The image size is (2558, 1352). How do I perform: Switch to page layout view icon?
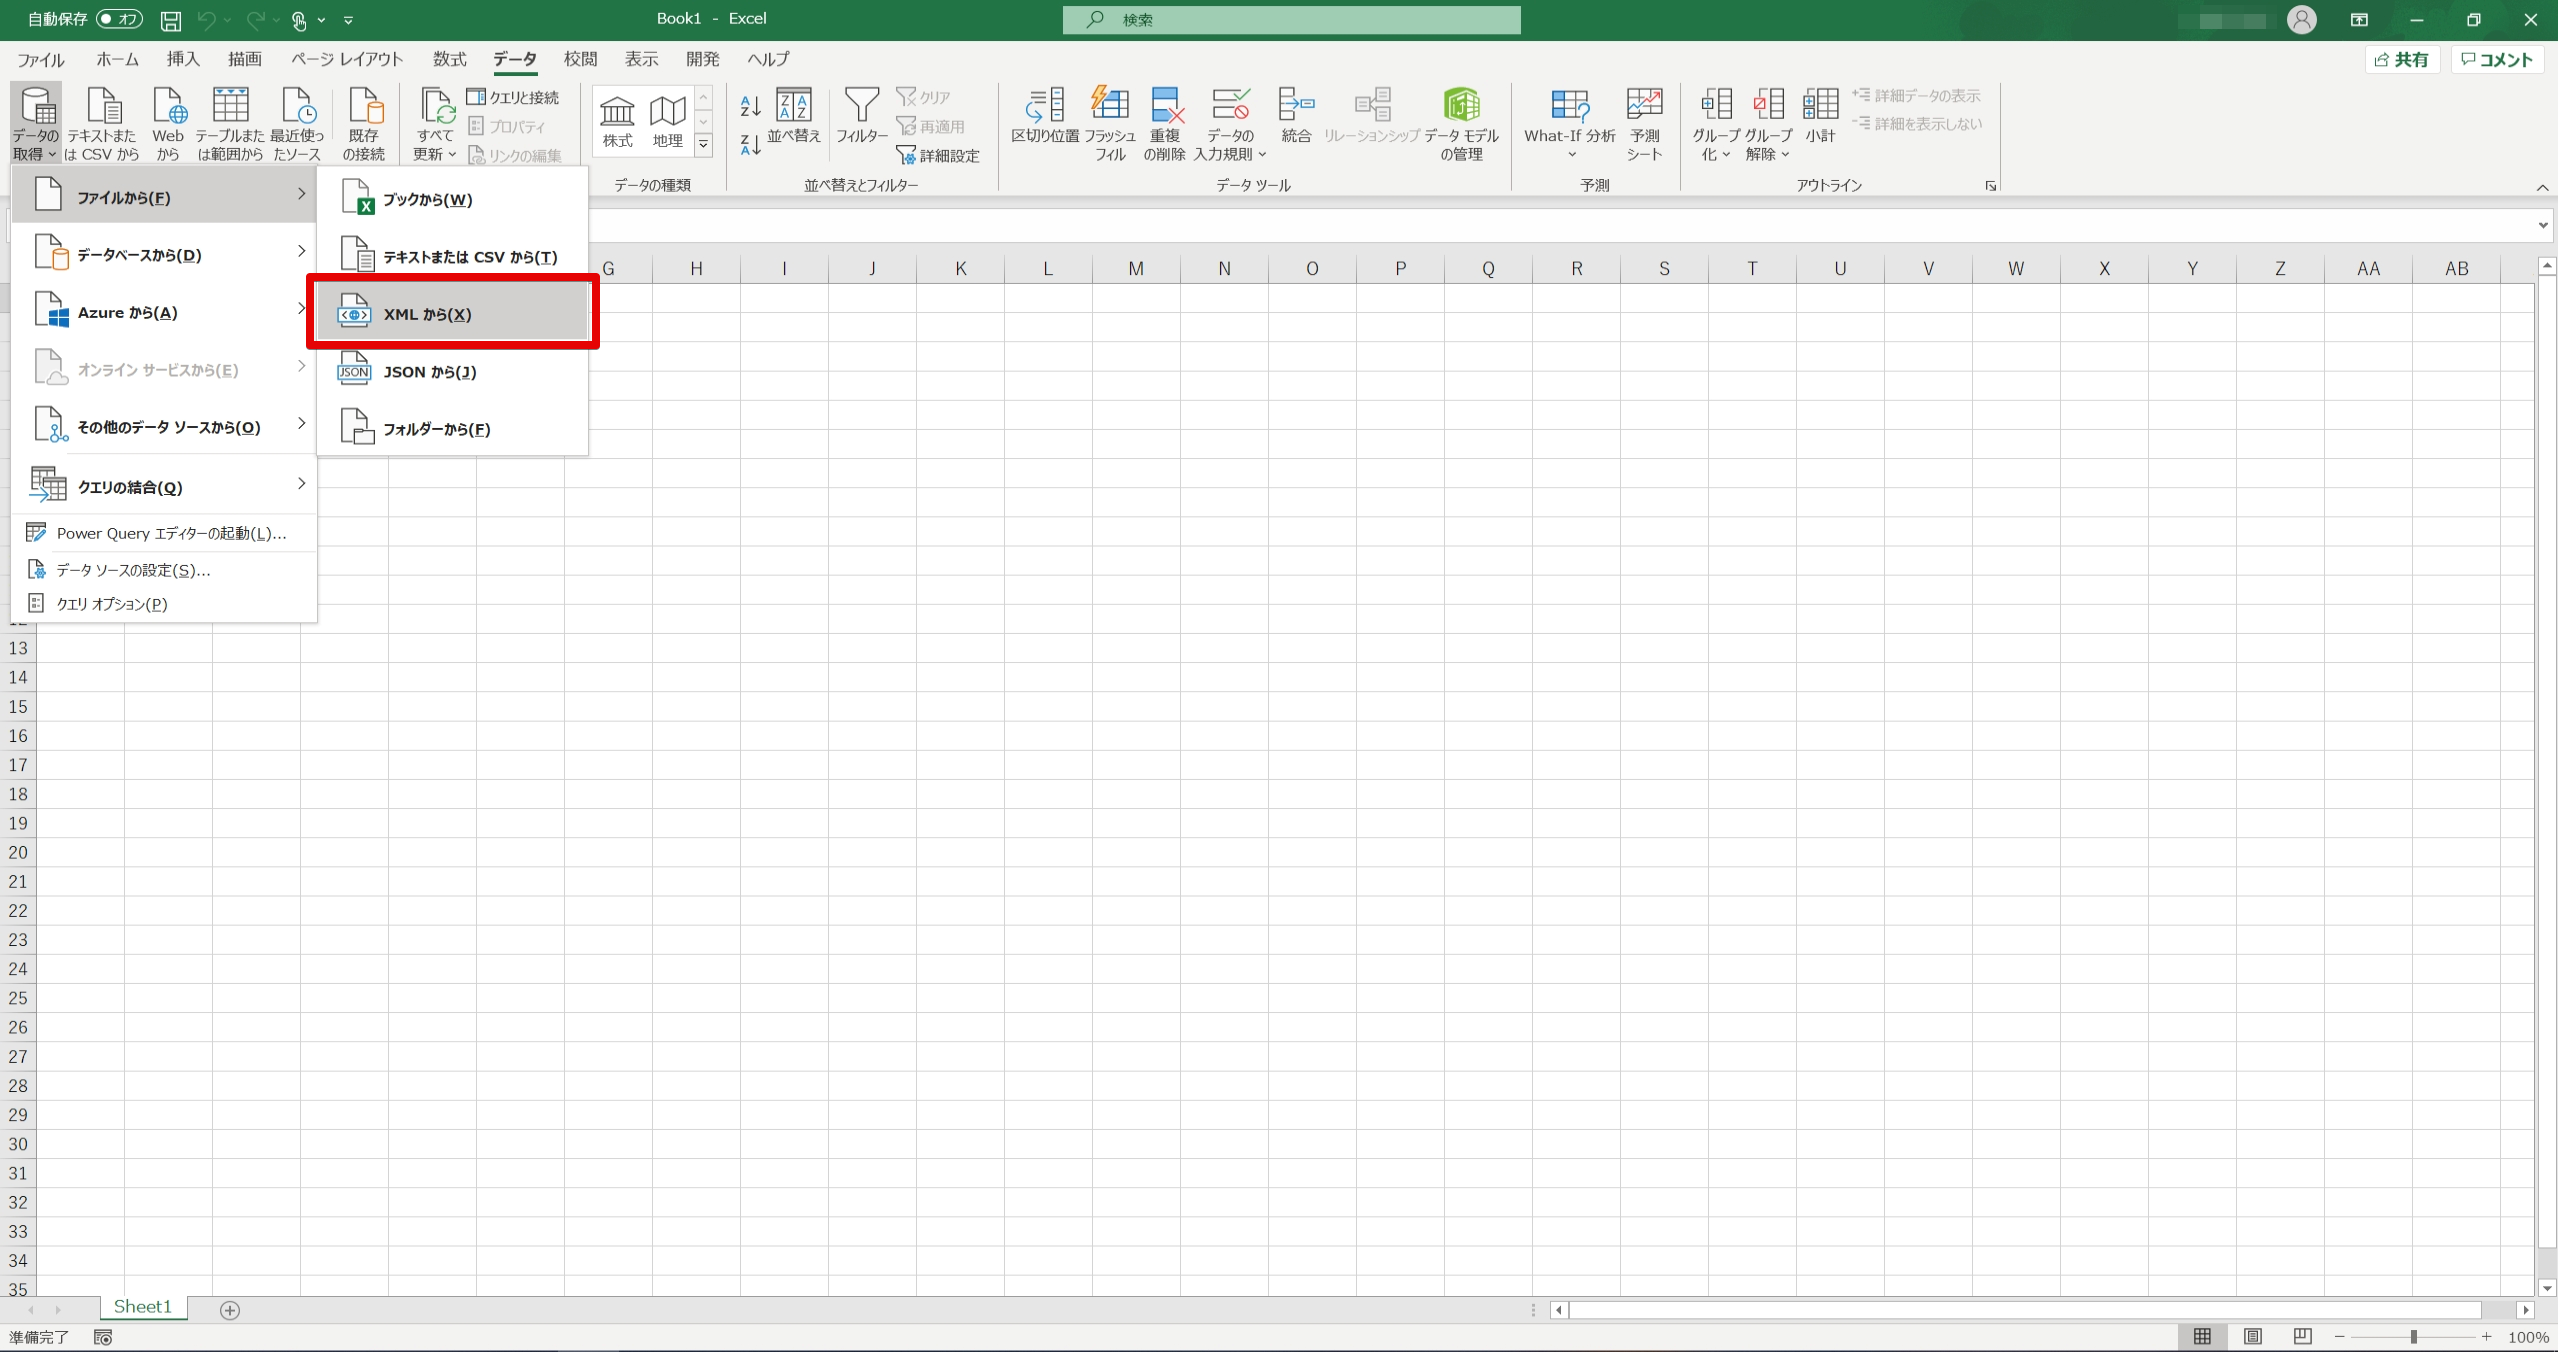[x=2252, y=1337]
